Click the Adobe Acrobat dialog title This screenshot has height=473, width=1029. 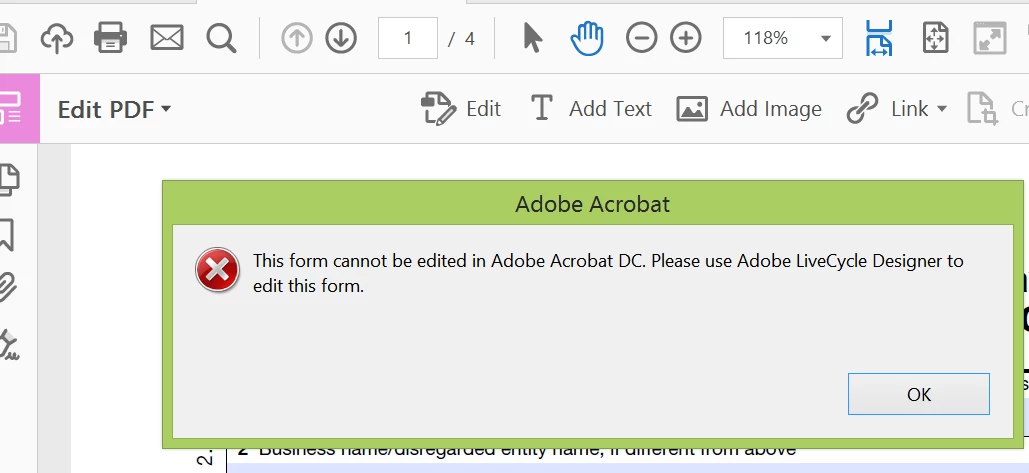(593, 204)
